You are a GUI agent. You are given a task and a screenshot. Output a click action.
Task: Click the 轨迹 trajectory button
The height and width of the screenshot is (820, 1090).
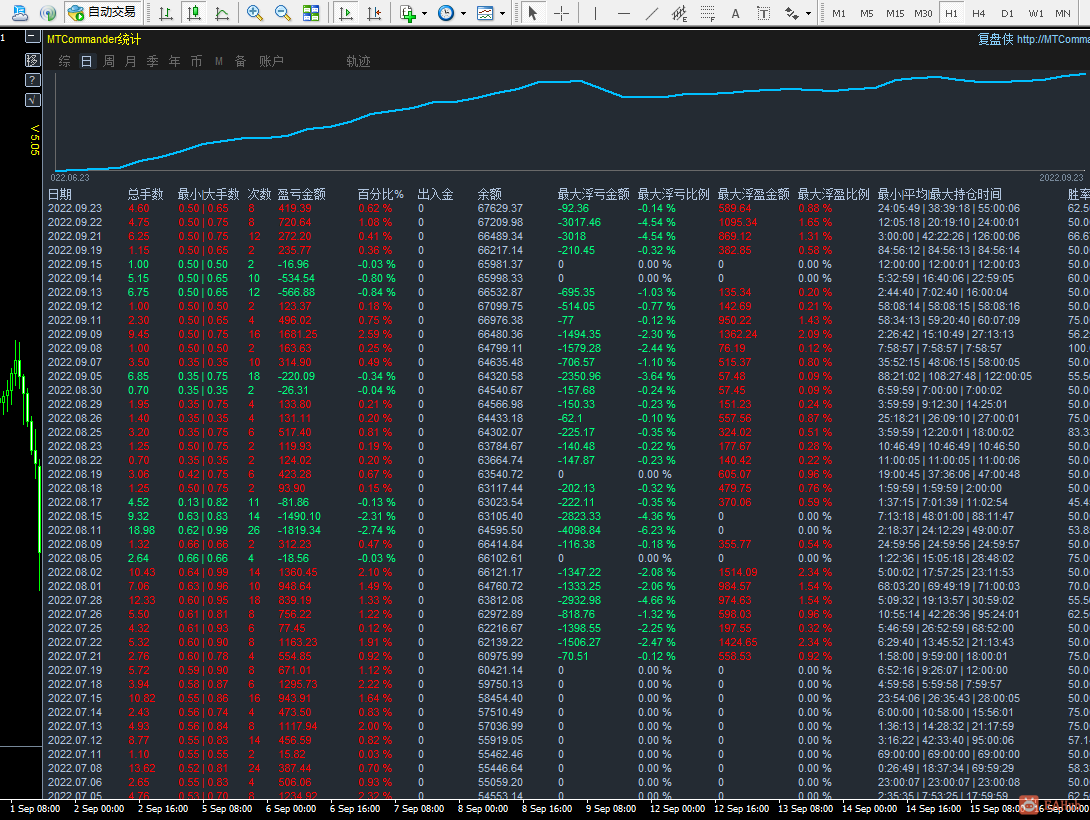tap(358, 61)
